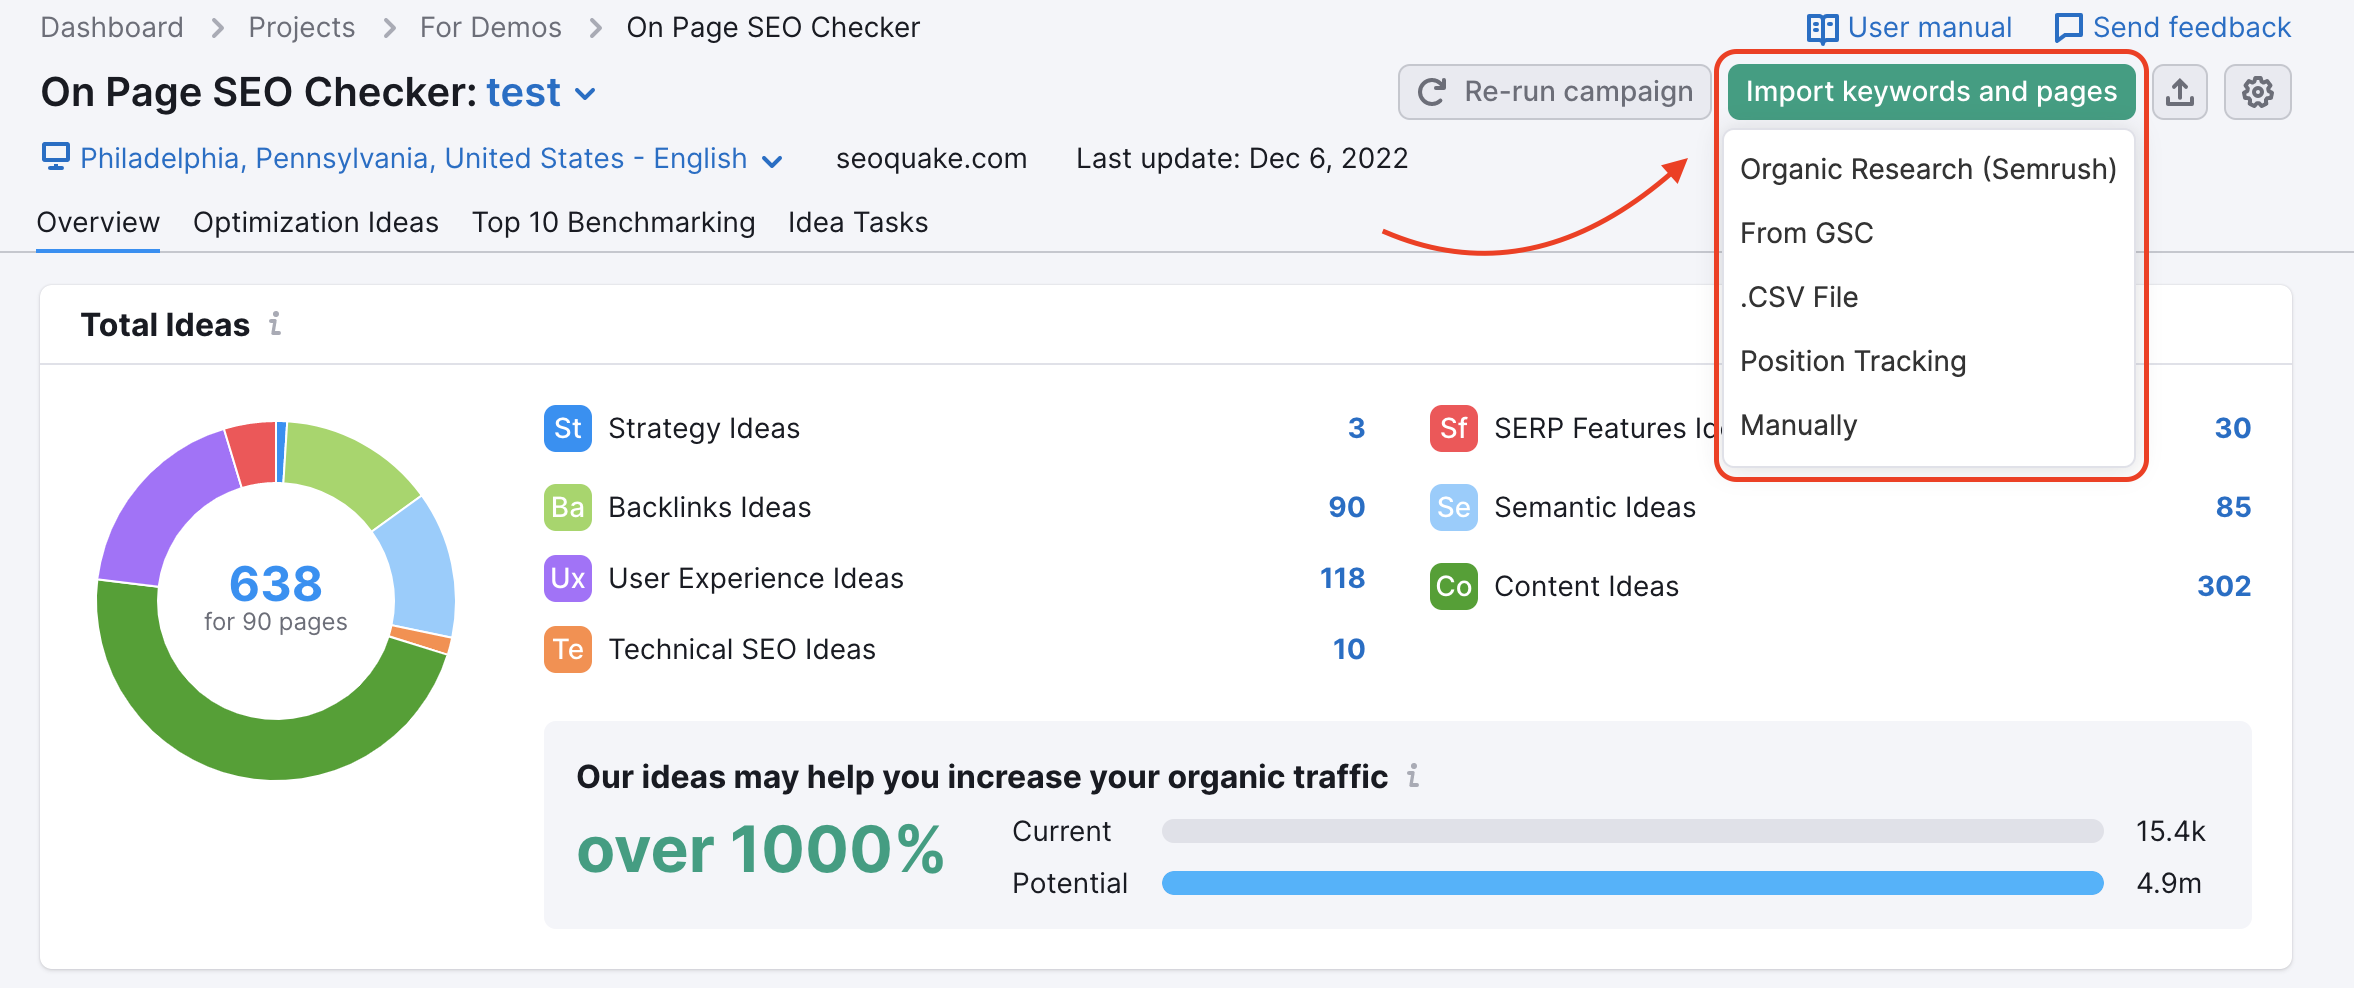Switch to the Top 10 Benchmarking tab

point(613,222)
